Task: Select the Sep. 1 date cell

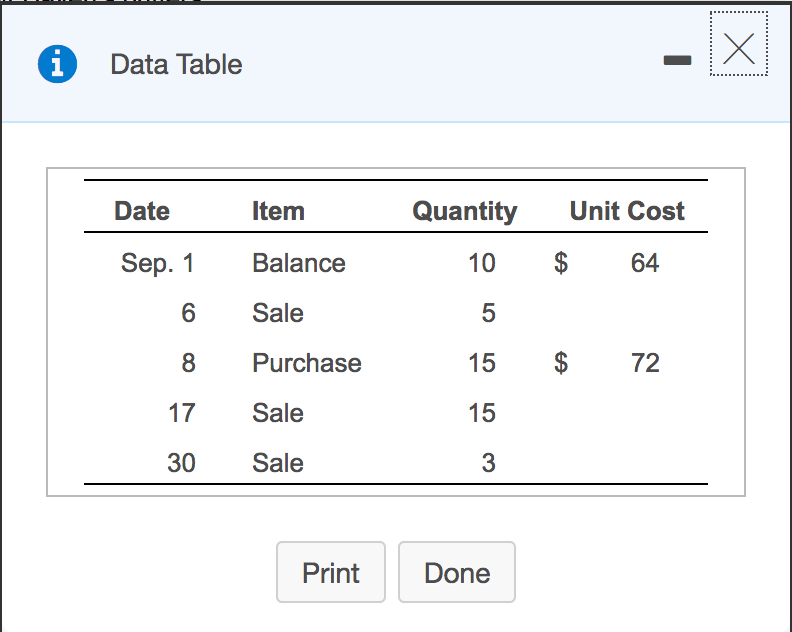Action: coord(157,263)
